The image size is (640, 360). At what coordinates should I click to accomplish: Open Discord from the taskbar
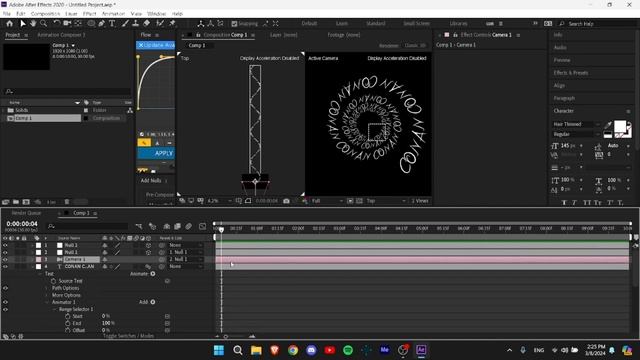(311, 350)
